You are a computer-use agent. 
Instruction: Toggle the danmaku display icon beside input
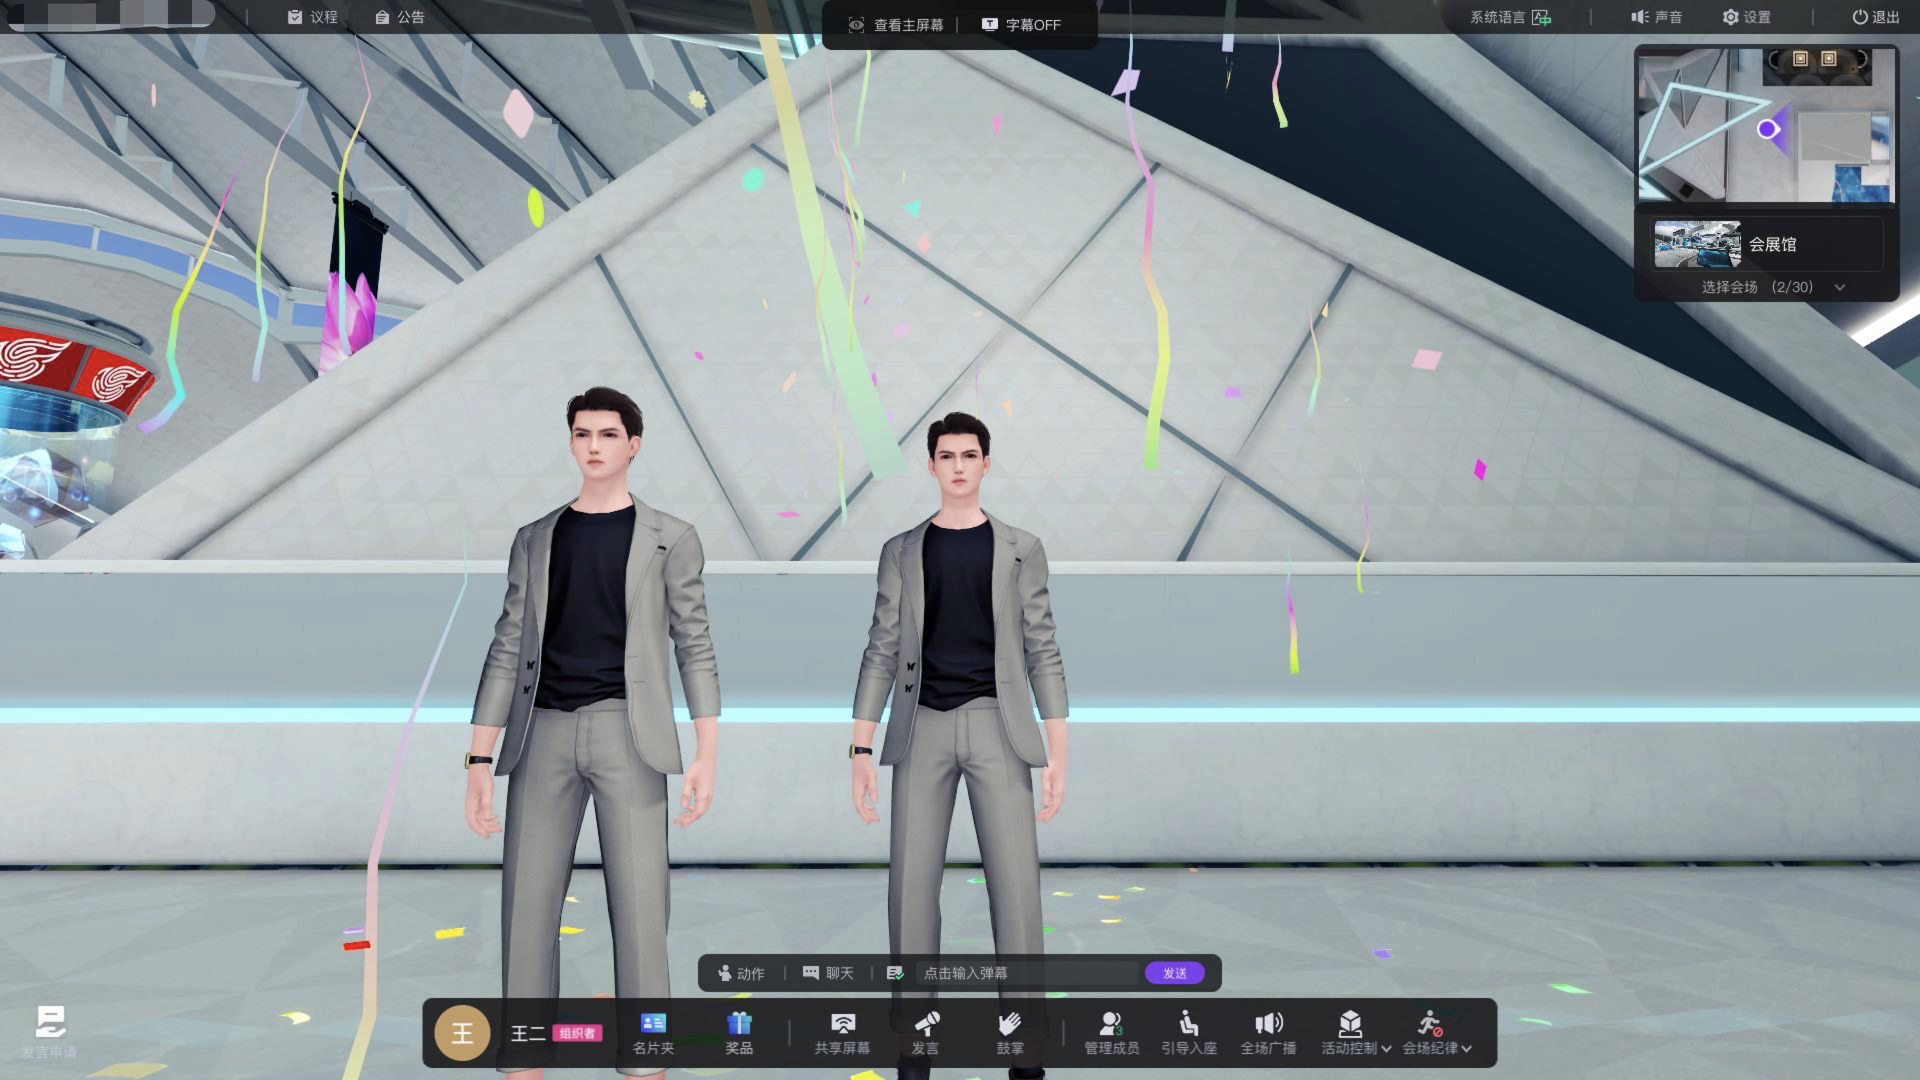pos(895,973)
